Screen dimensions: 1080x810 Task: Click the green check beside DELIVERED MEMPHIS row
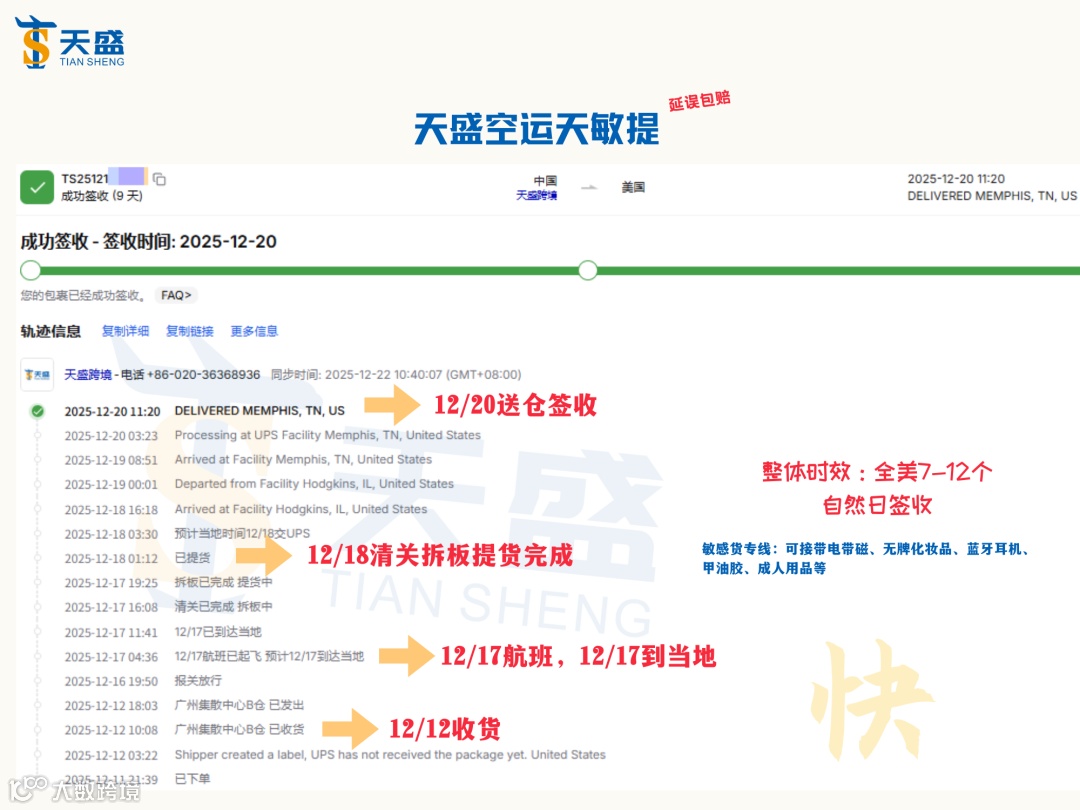point(37,411)
